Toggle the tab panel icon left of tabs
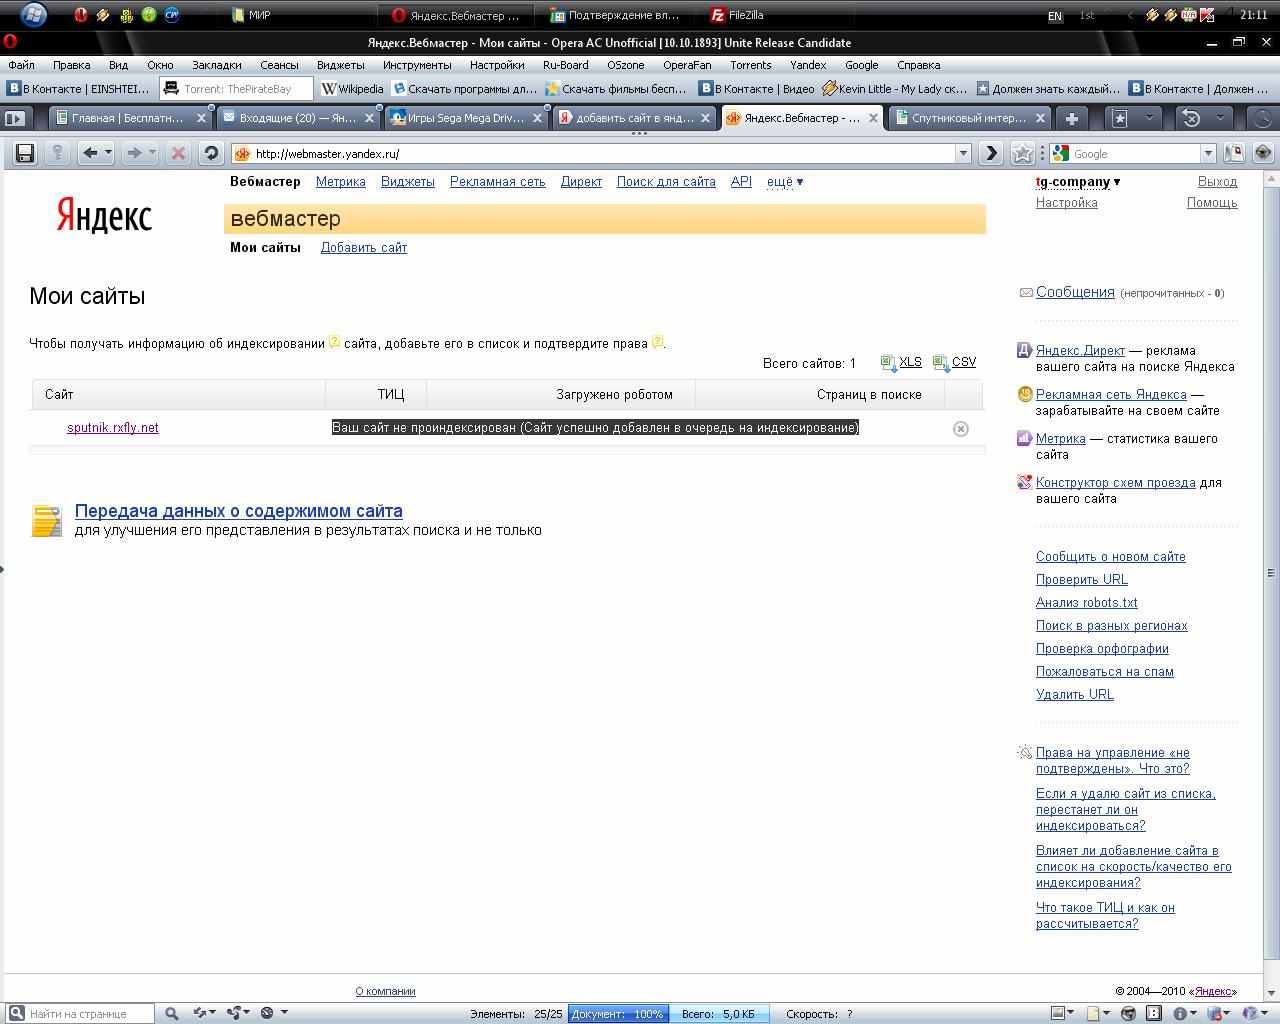 tap(15, 118)
